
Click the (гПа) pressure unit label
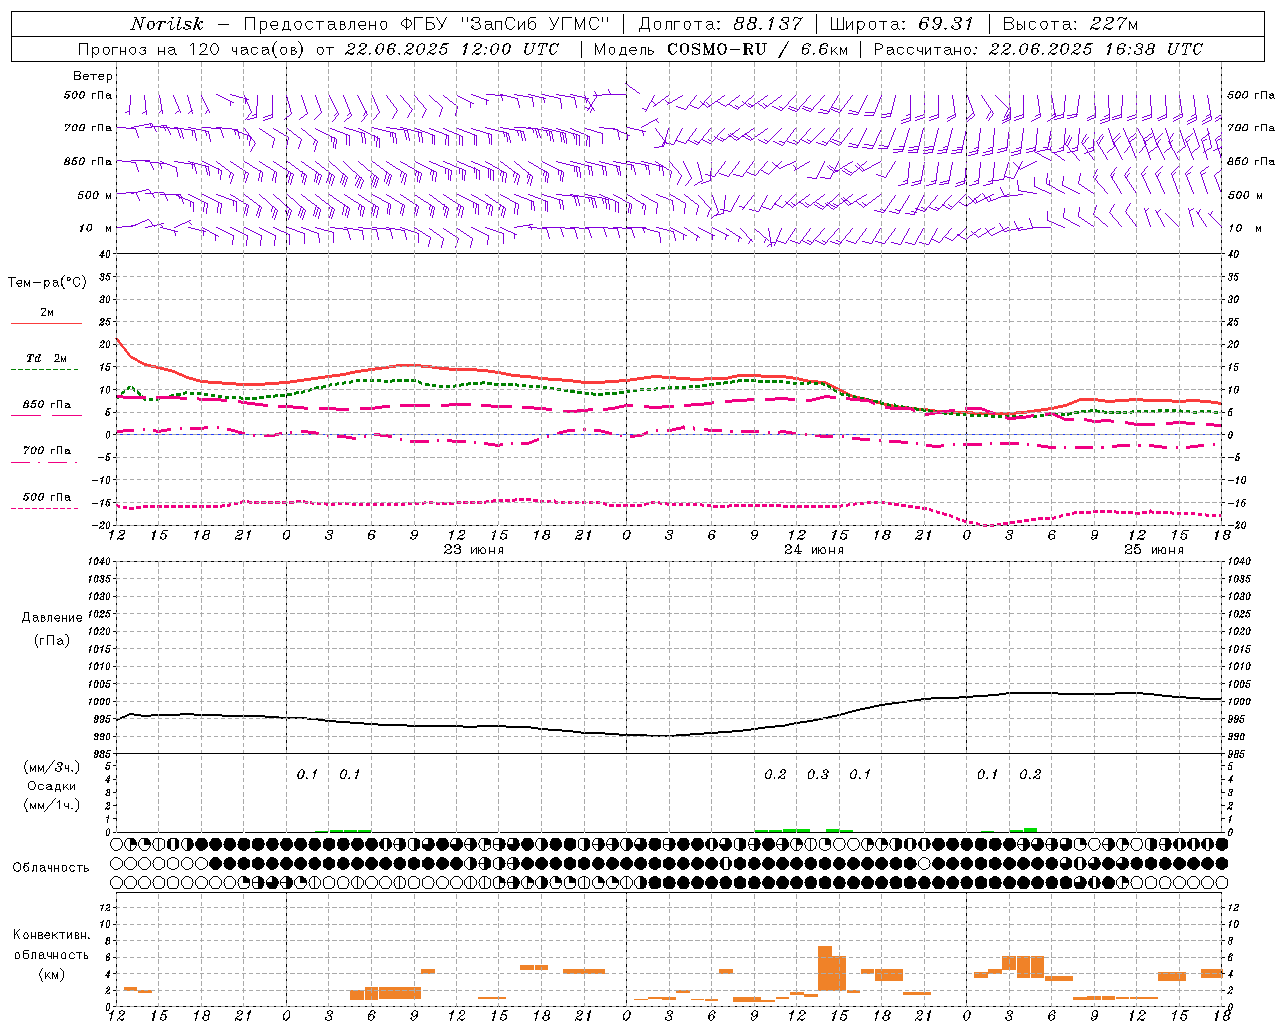pos(52,640)
